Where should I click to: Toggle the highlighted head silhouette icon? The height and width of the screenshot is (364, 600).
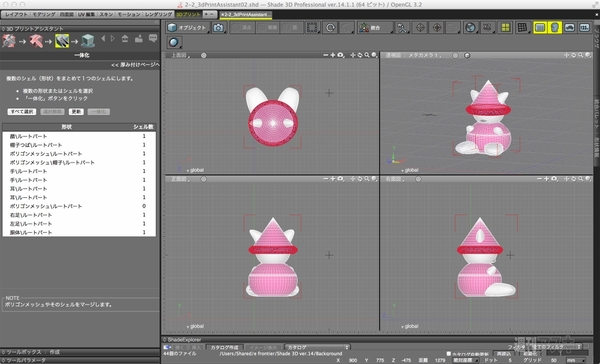[x=554, y=28]
